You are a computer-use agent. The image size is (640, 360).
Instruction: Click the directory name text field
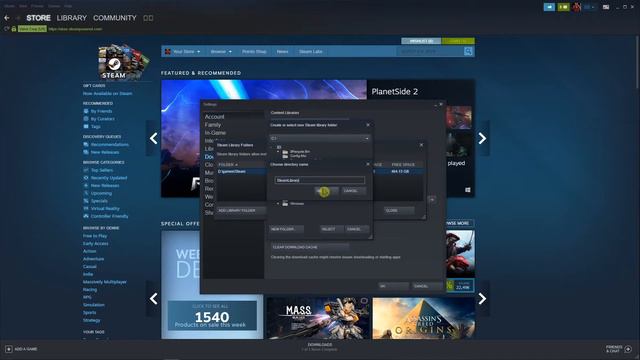coord(320,180)
